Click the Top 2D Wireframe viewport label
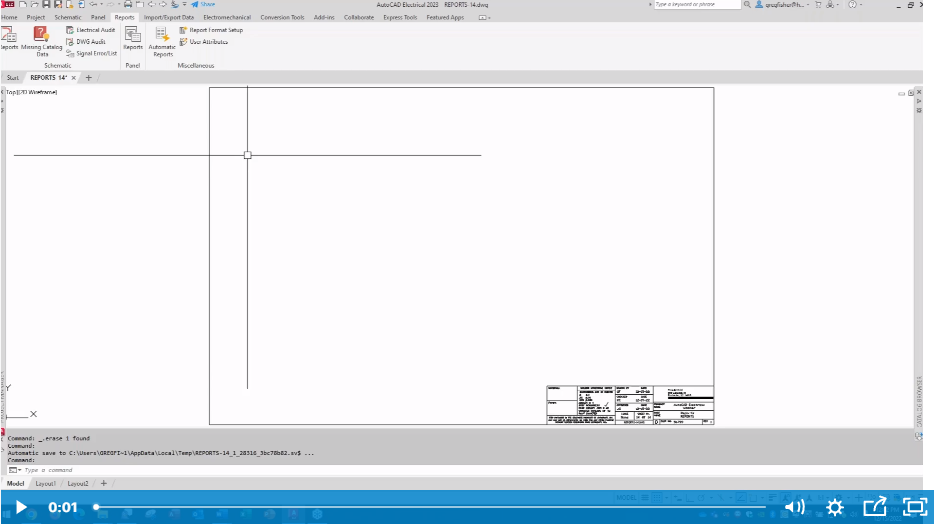934x524 pixels. (x=32, y=92)
